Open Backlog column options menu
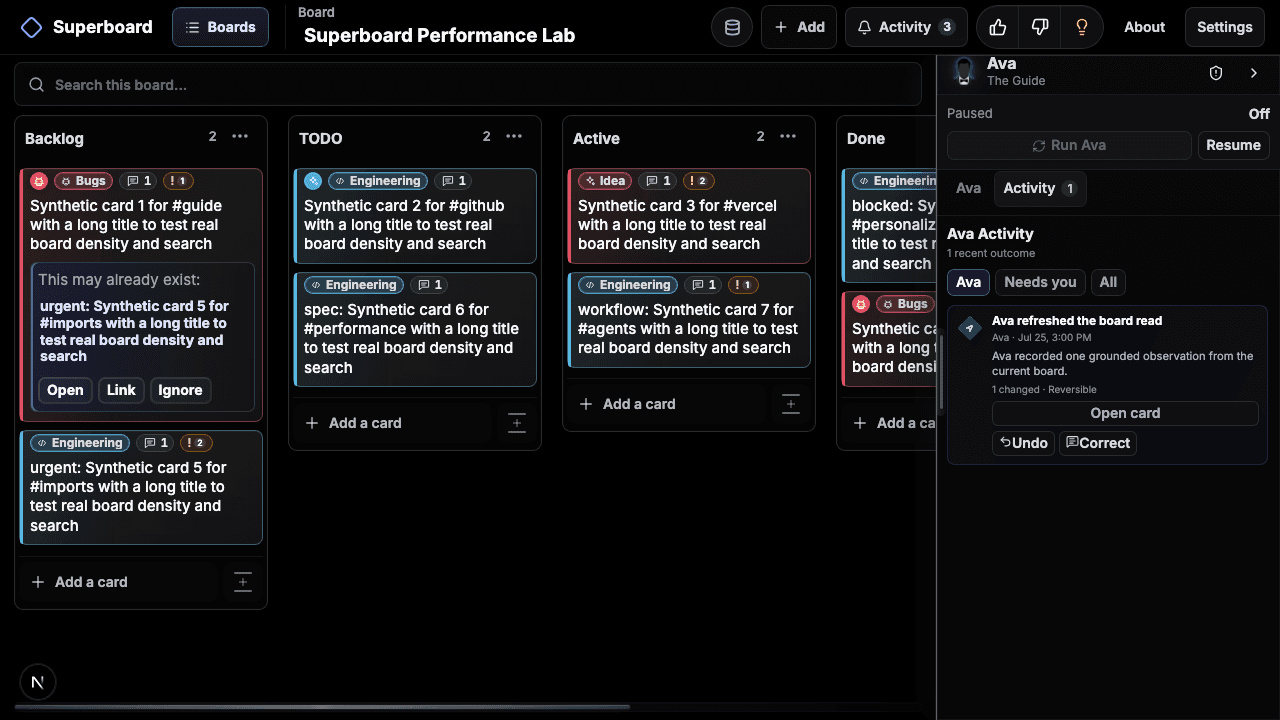This screenshot has width=1280, height=720. (x=240, y=137)
